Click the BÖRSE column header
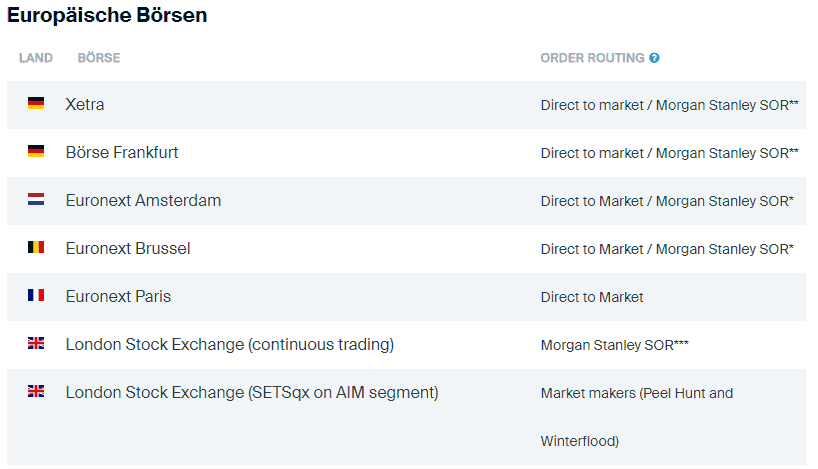 tap(99, 58)
